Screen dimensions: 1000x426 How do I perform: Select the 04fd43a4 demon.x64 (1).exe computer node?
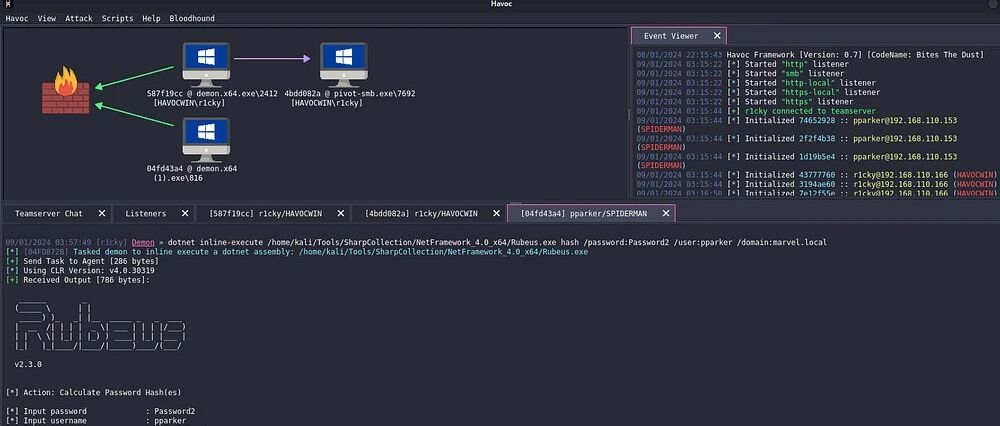tap(205, 140)
